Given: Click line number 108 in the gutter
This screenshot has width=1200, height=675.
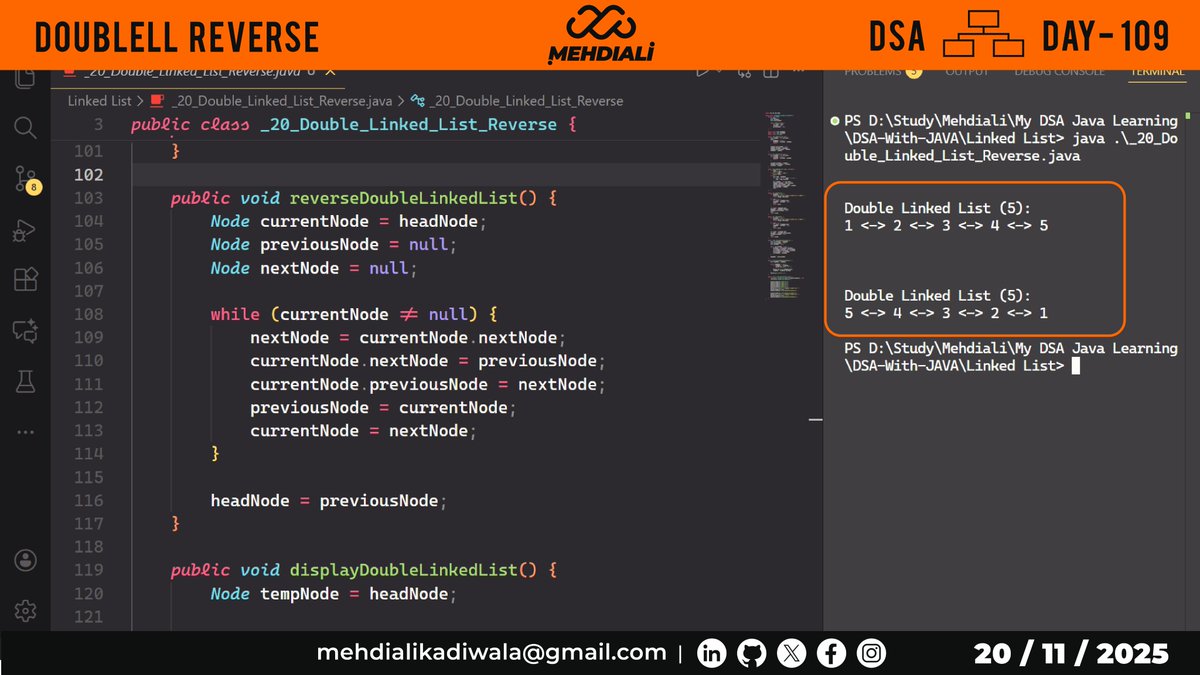Looking at the screenshot, I should click(x=89, y=314).
